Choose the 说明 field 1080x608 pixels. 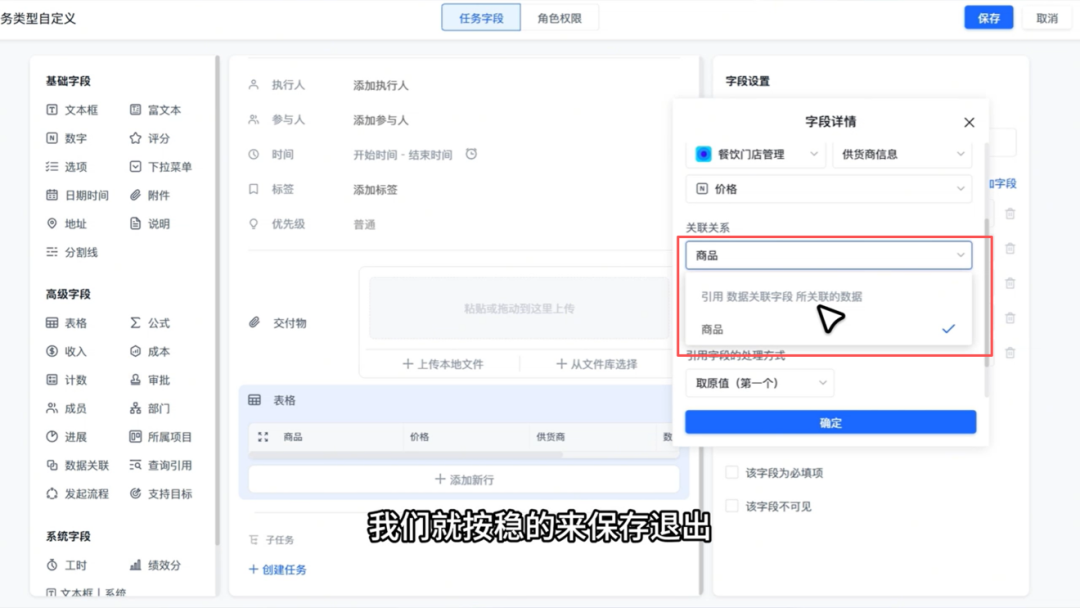point(150,224)
